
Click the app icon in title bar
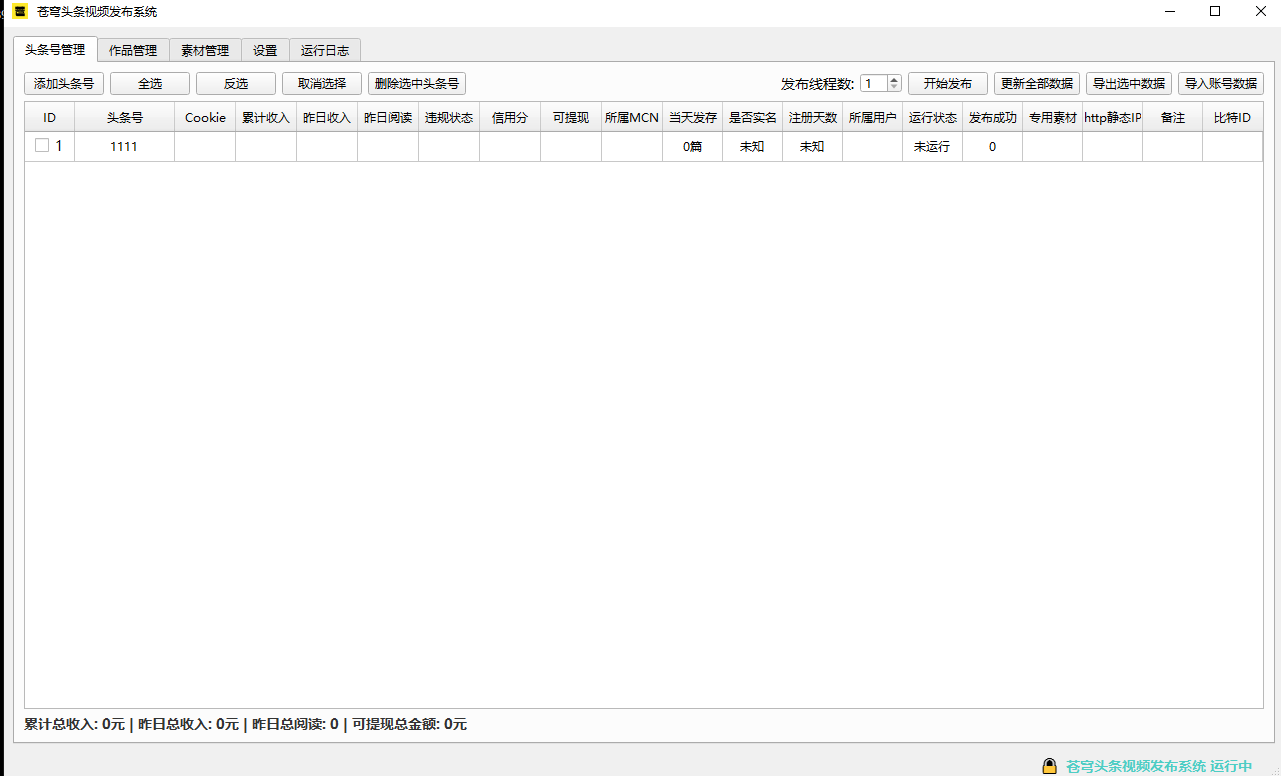(x=20, y=12)
